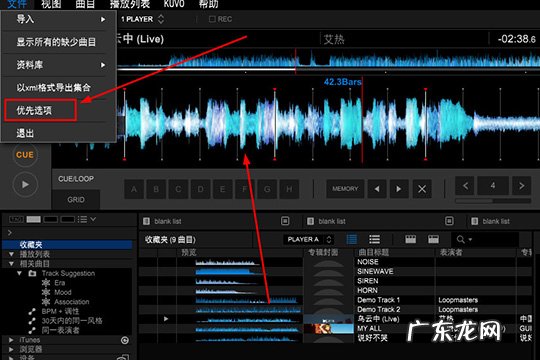
Task: Select 收藏夹 in the tree
Action: (x=67, y=245)
